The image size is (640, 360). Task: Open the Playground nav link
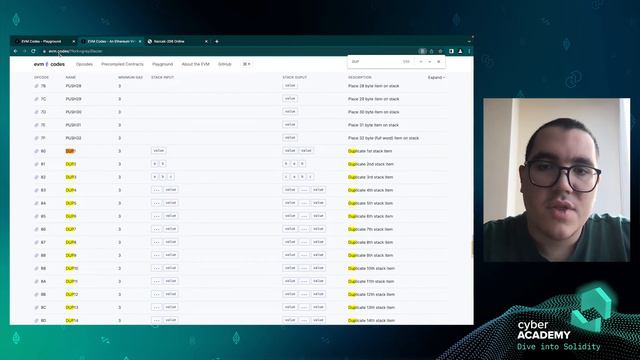[162, 64]
